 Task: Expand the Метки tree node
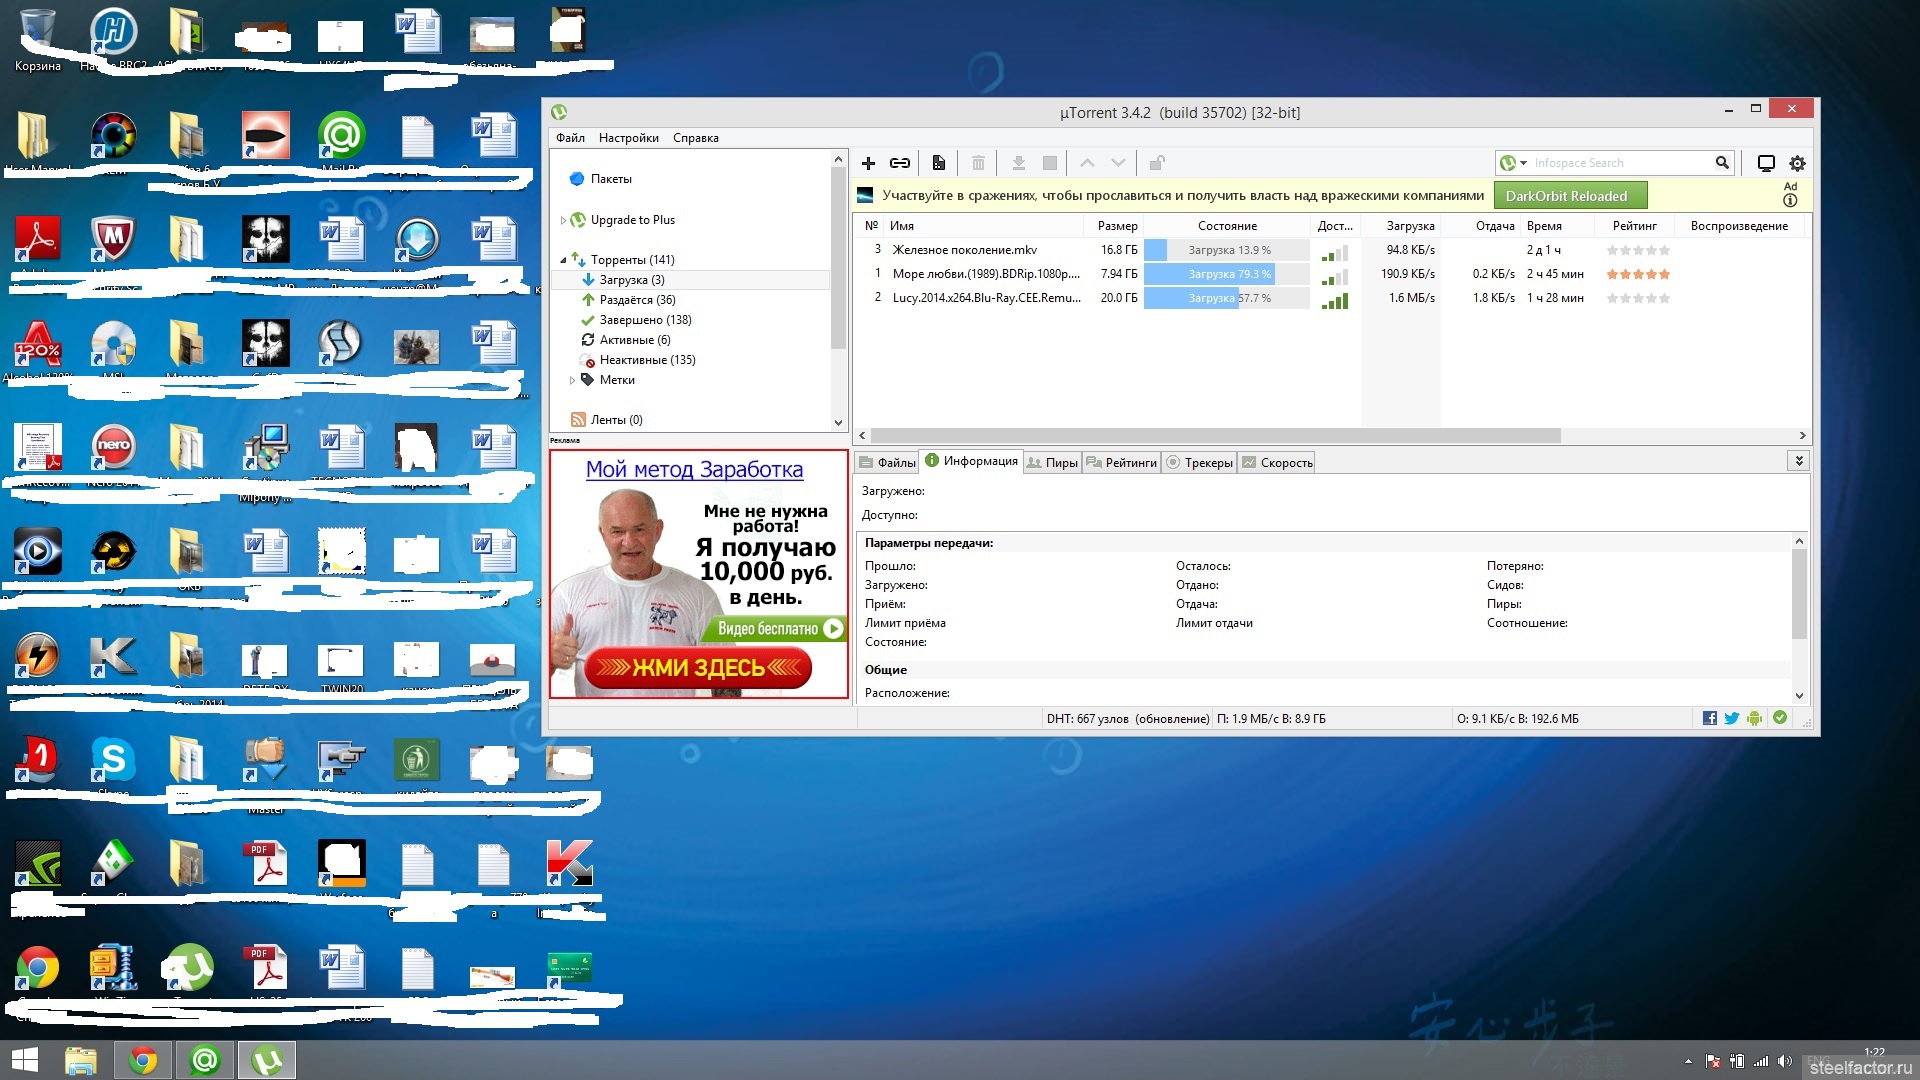click(572, 380)
